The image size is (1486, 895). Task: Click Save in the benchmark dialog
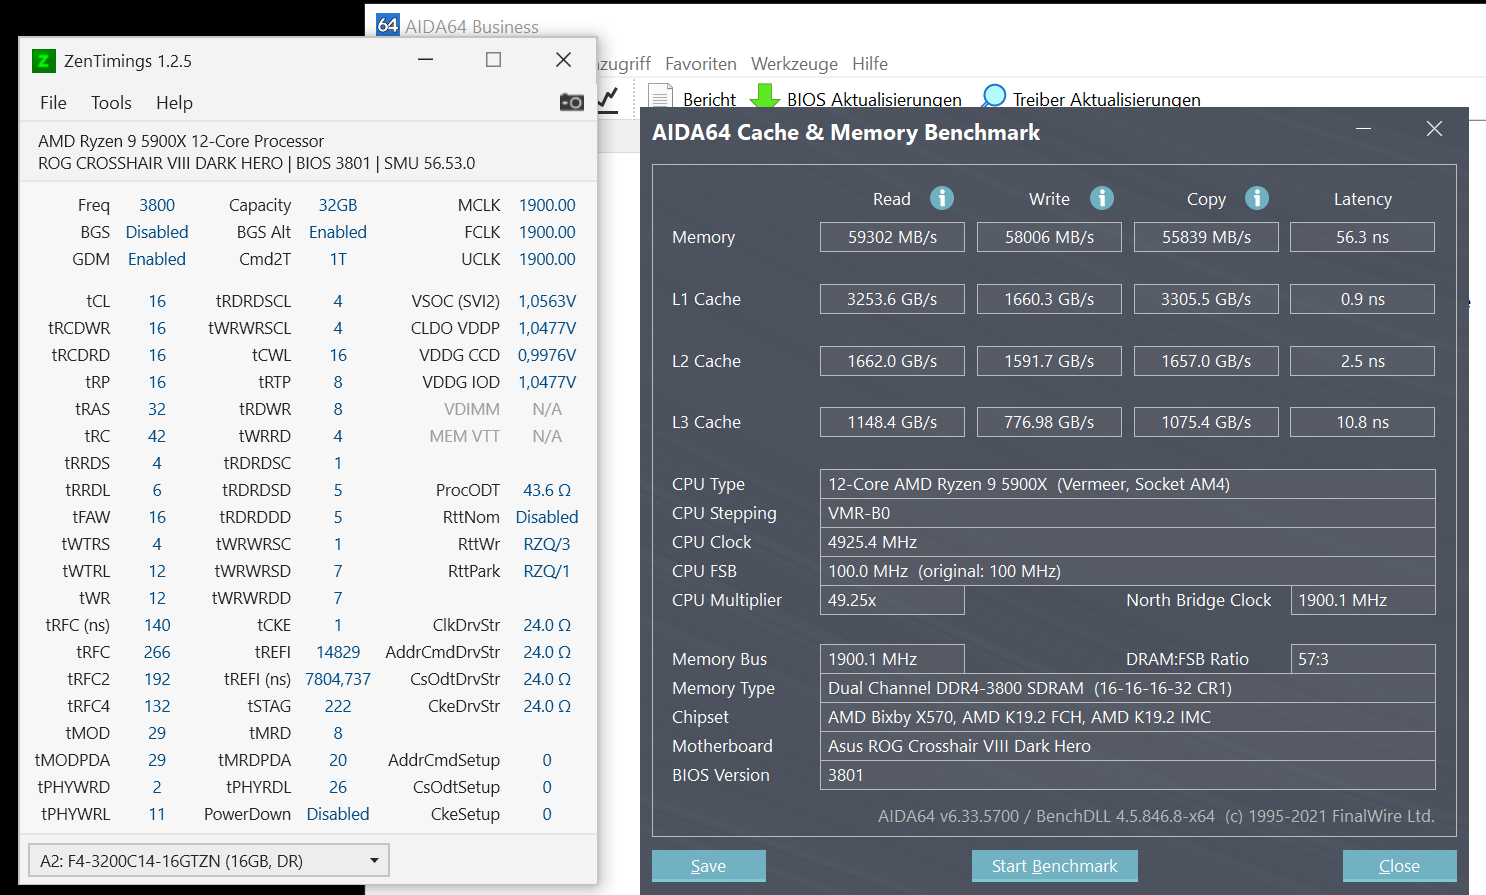click(709, 866)
